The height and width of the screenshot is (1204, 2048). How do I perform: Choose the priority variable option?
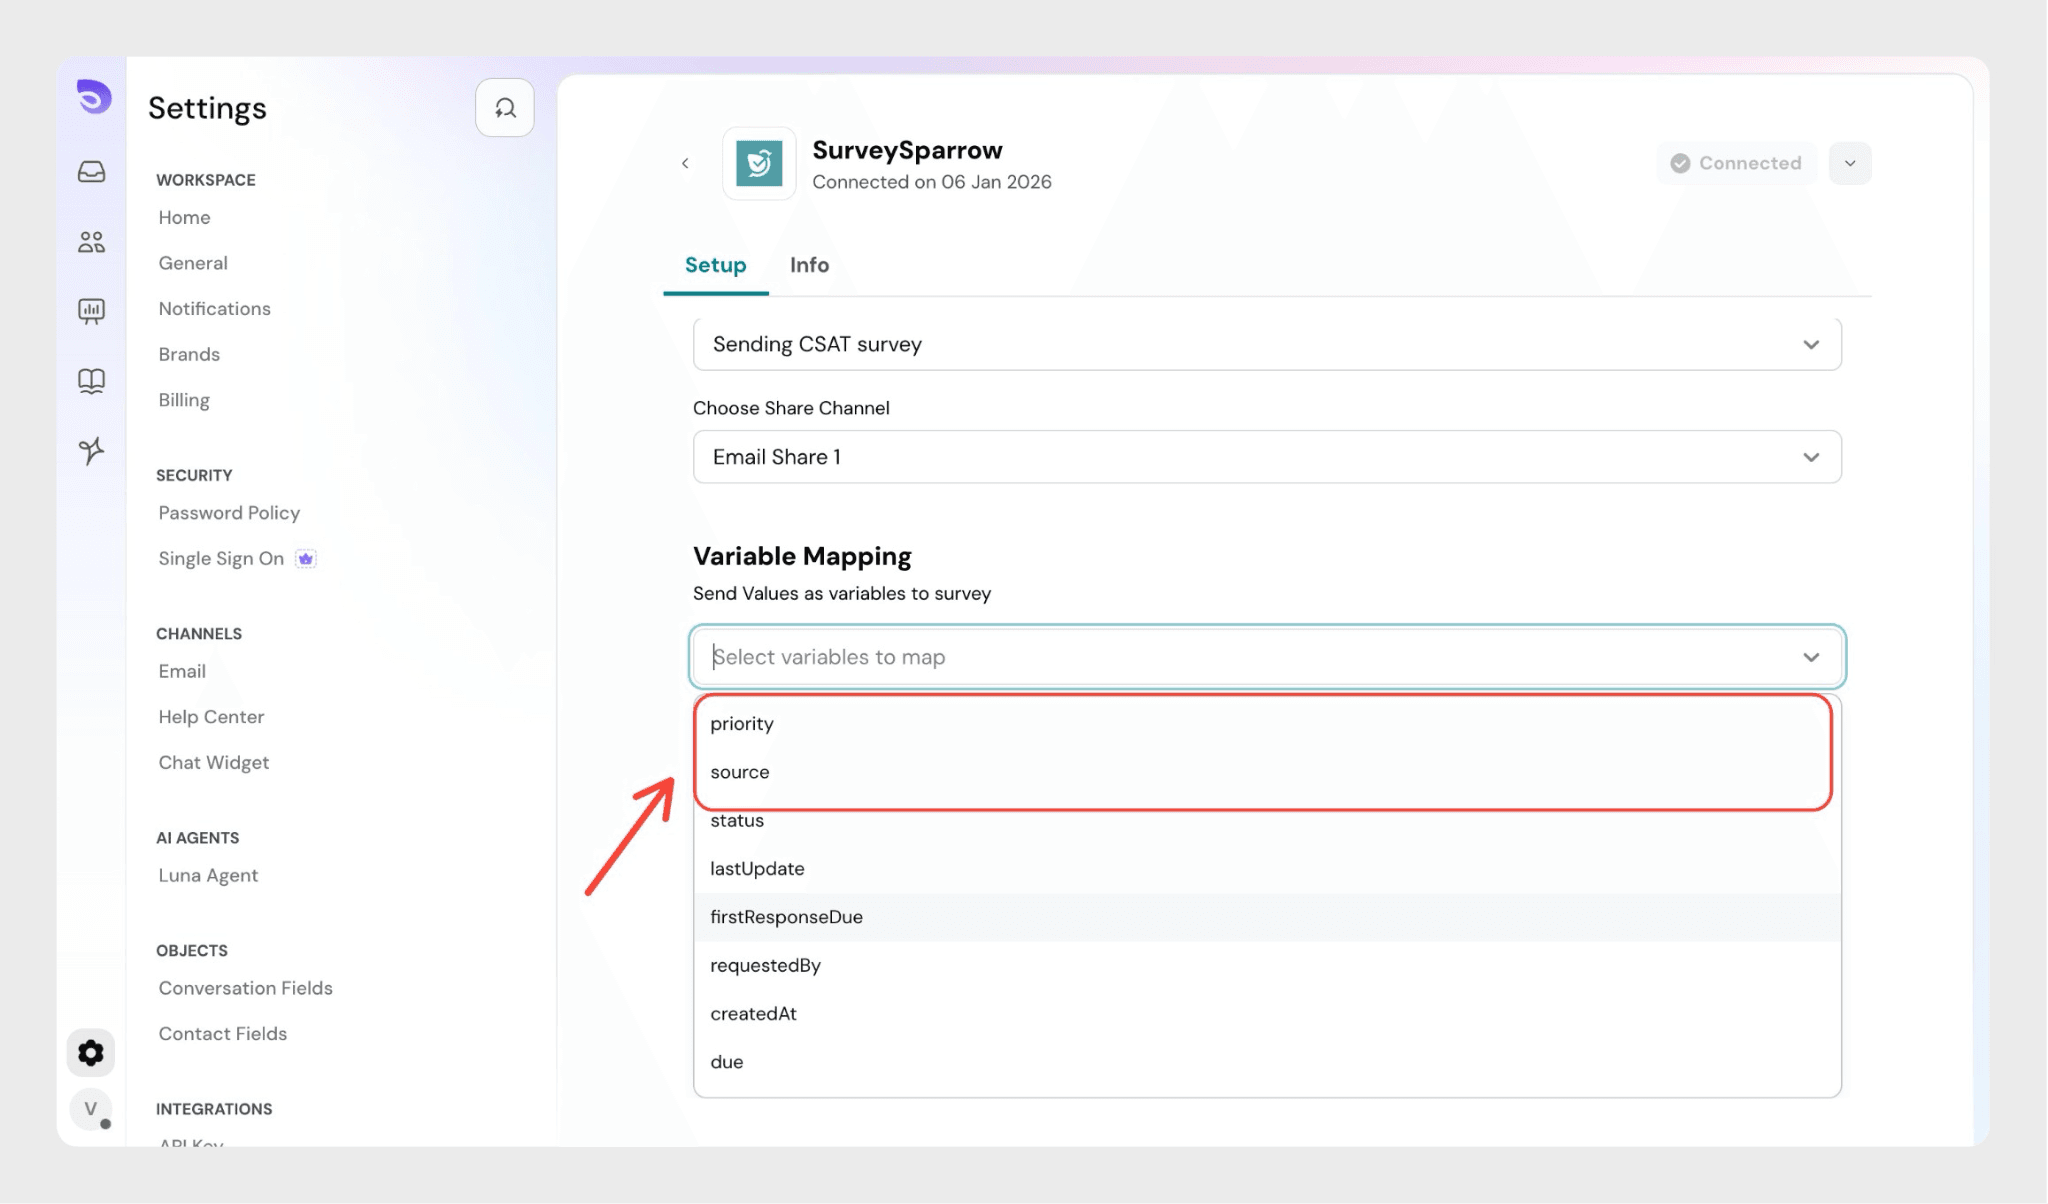742,724
